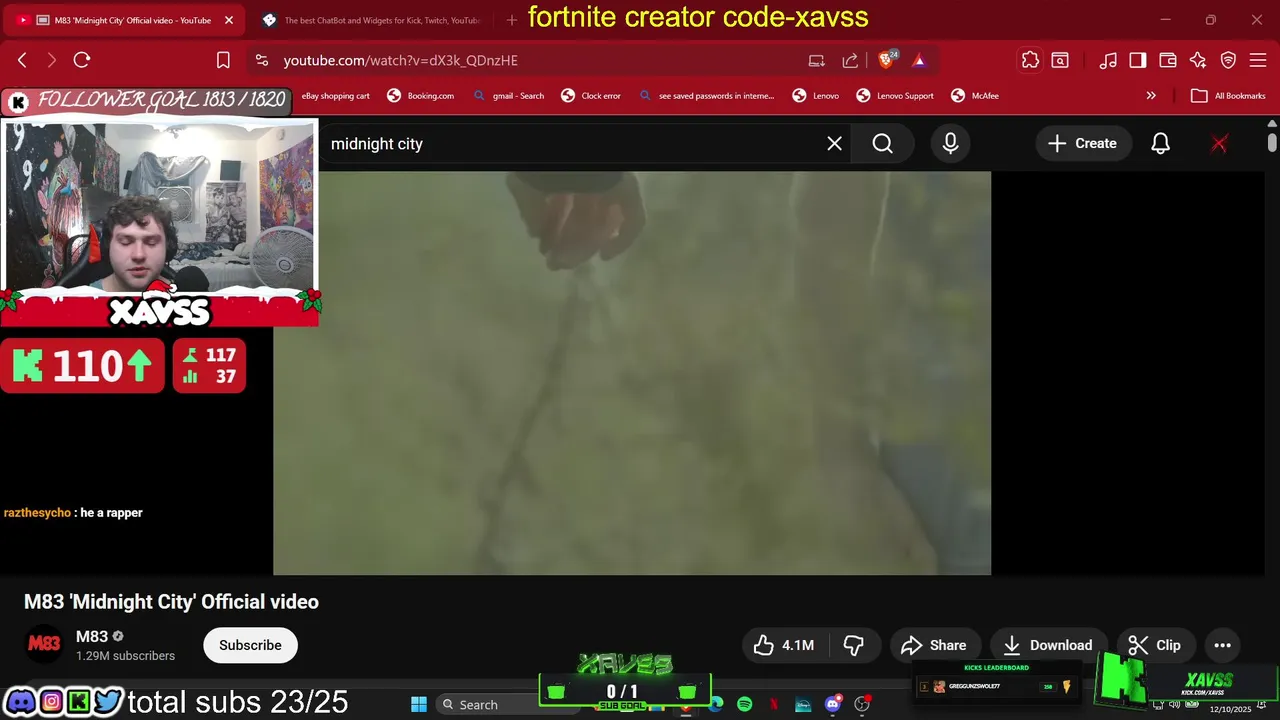Open Disney+ from the taskbar
This screenshot has width=1280, height=720.
(802, 704)
